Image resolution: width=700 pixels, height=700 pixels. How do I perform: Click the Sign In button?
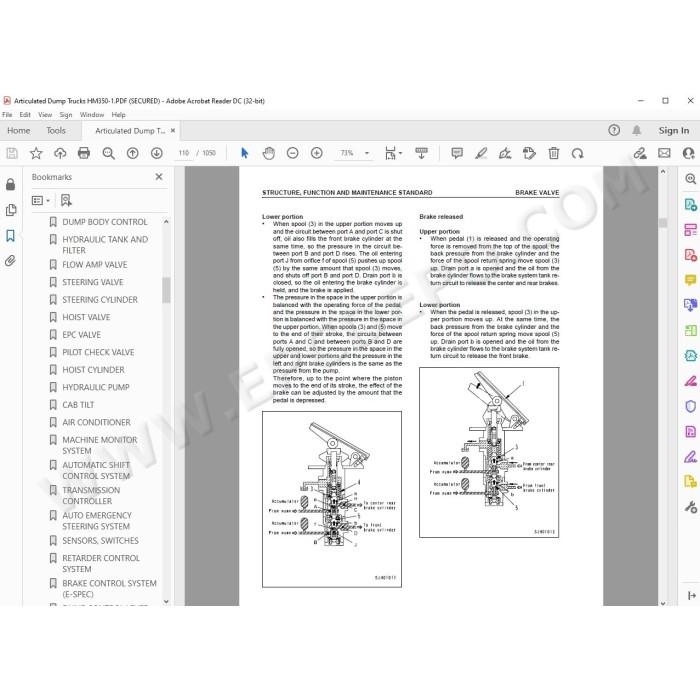[x=674, y=130]
